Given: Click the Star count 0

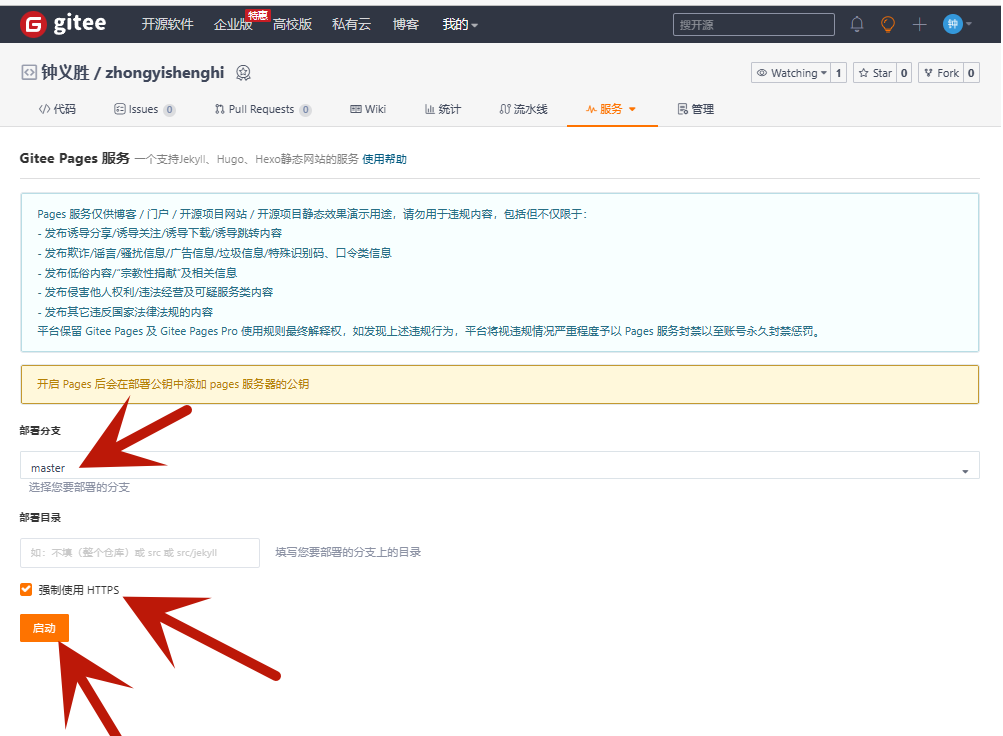Looking at the screenshot, I should pos(904,73).
